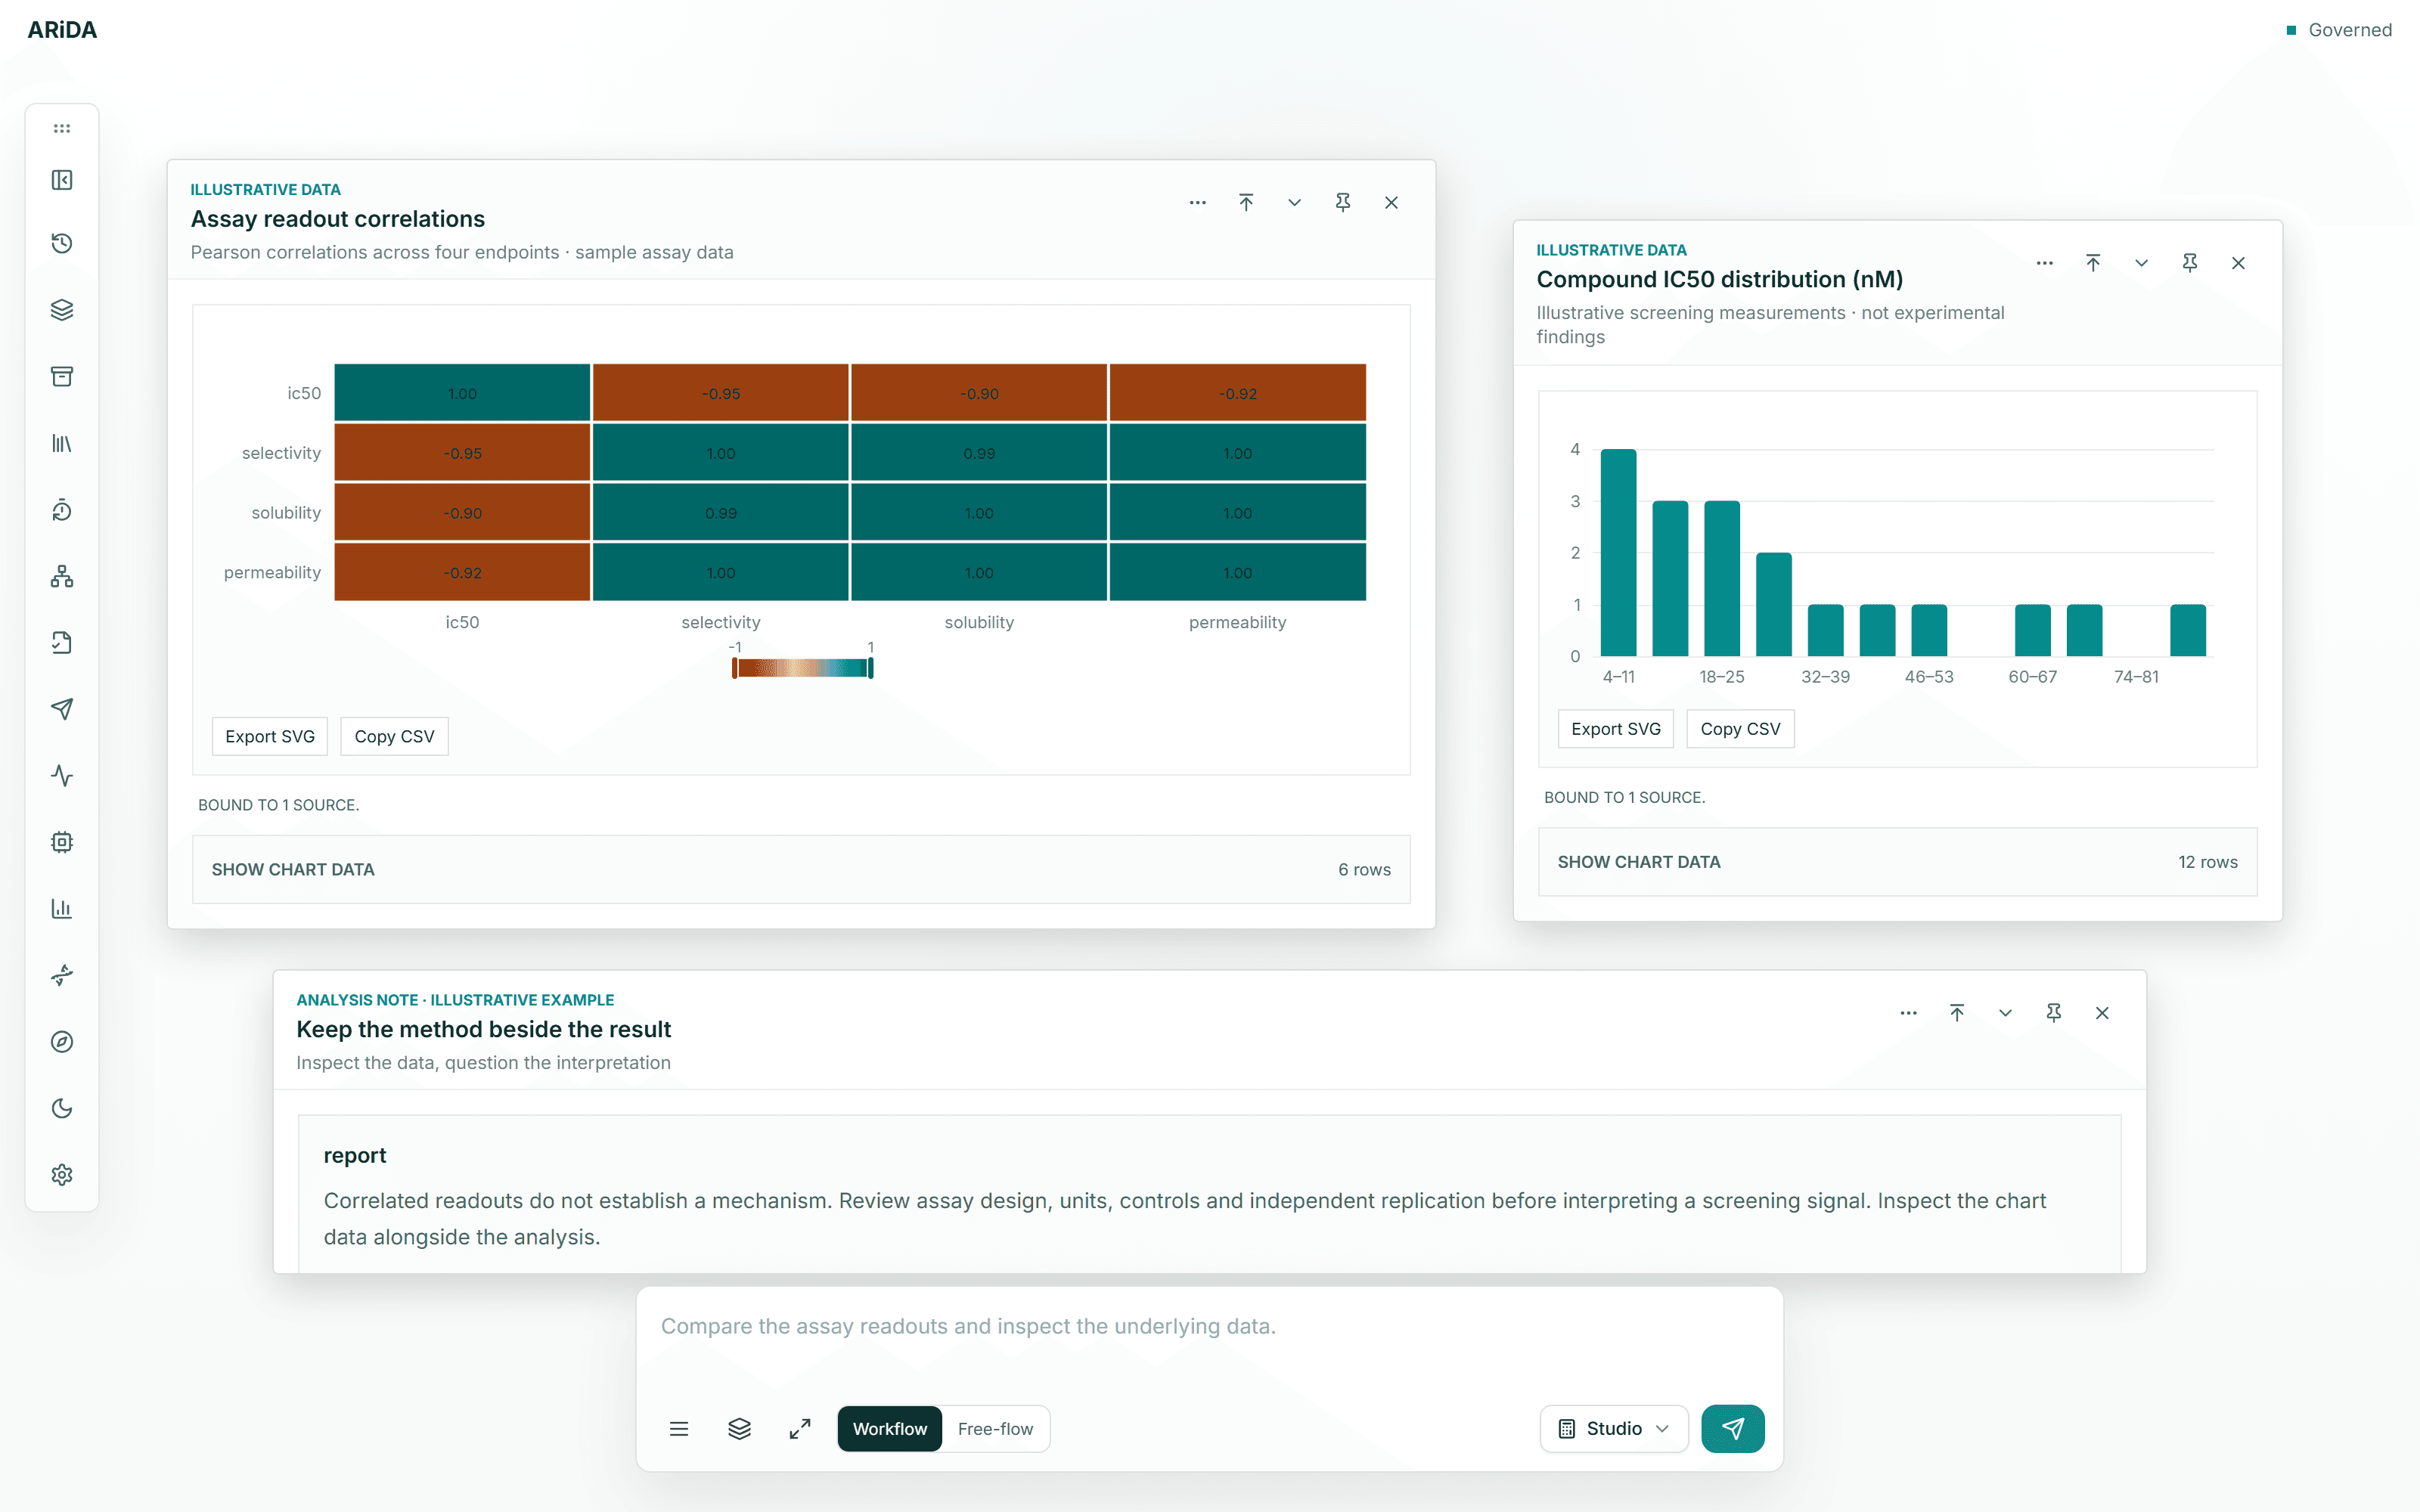Open the history icon in sidebar

click(x=62, y=243)
